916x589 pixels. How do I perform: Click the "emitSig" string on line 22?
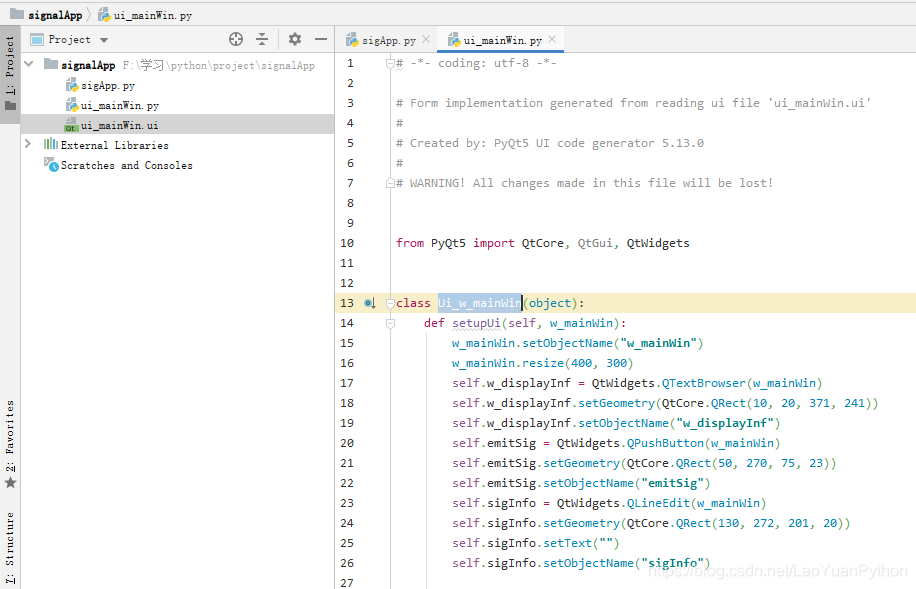672,483
